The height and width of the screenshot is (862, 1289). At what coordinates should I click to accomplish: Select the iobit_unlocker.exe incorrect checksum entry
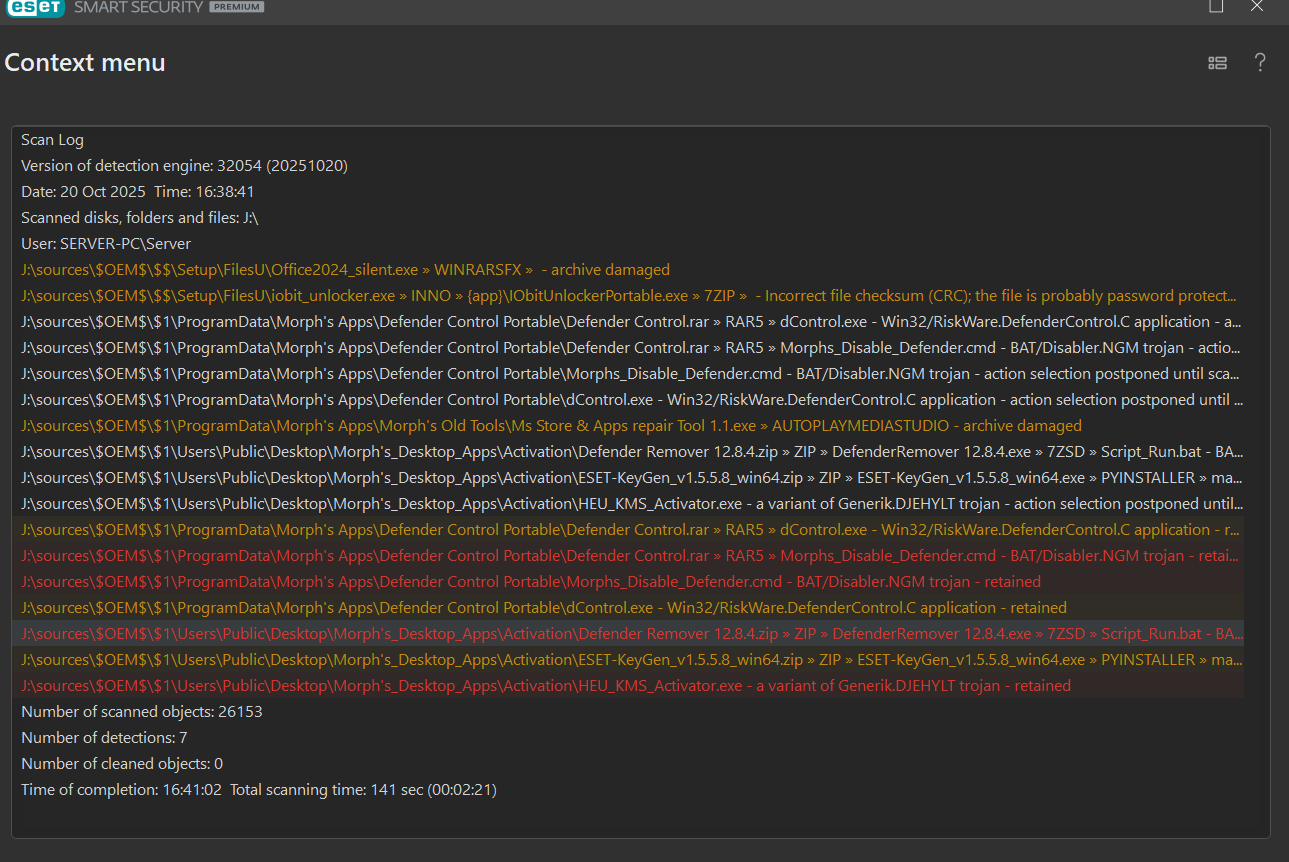coord(628,296)
